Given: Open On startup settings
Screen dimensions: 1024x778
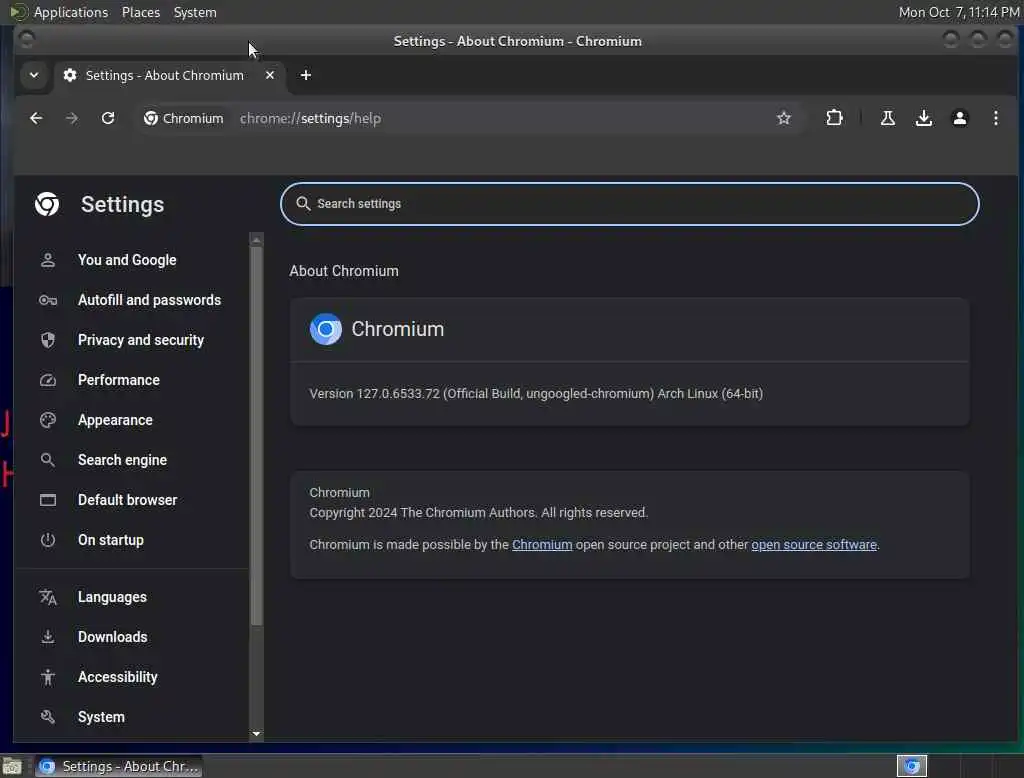Looking at the screenshot, I should 110,540.
